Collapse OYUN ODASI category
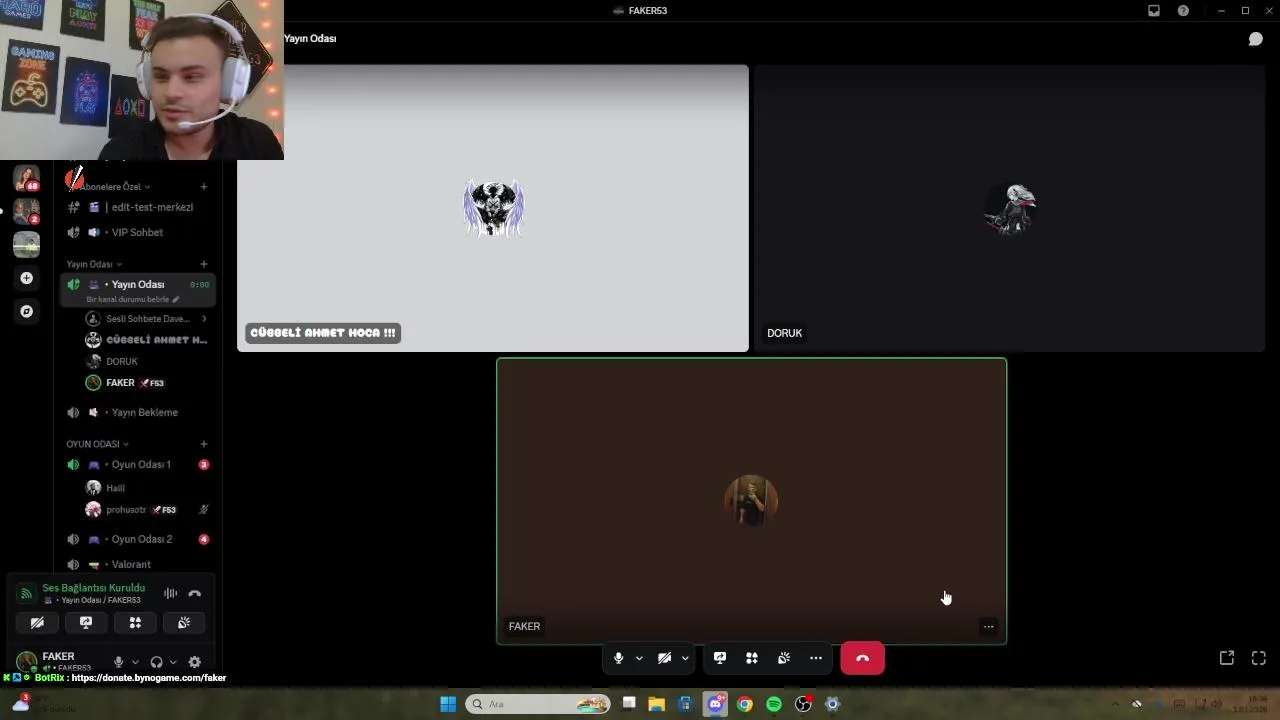The height and width of the screenshot is (720, 1280). tap(97, 444)
